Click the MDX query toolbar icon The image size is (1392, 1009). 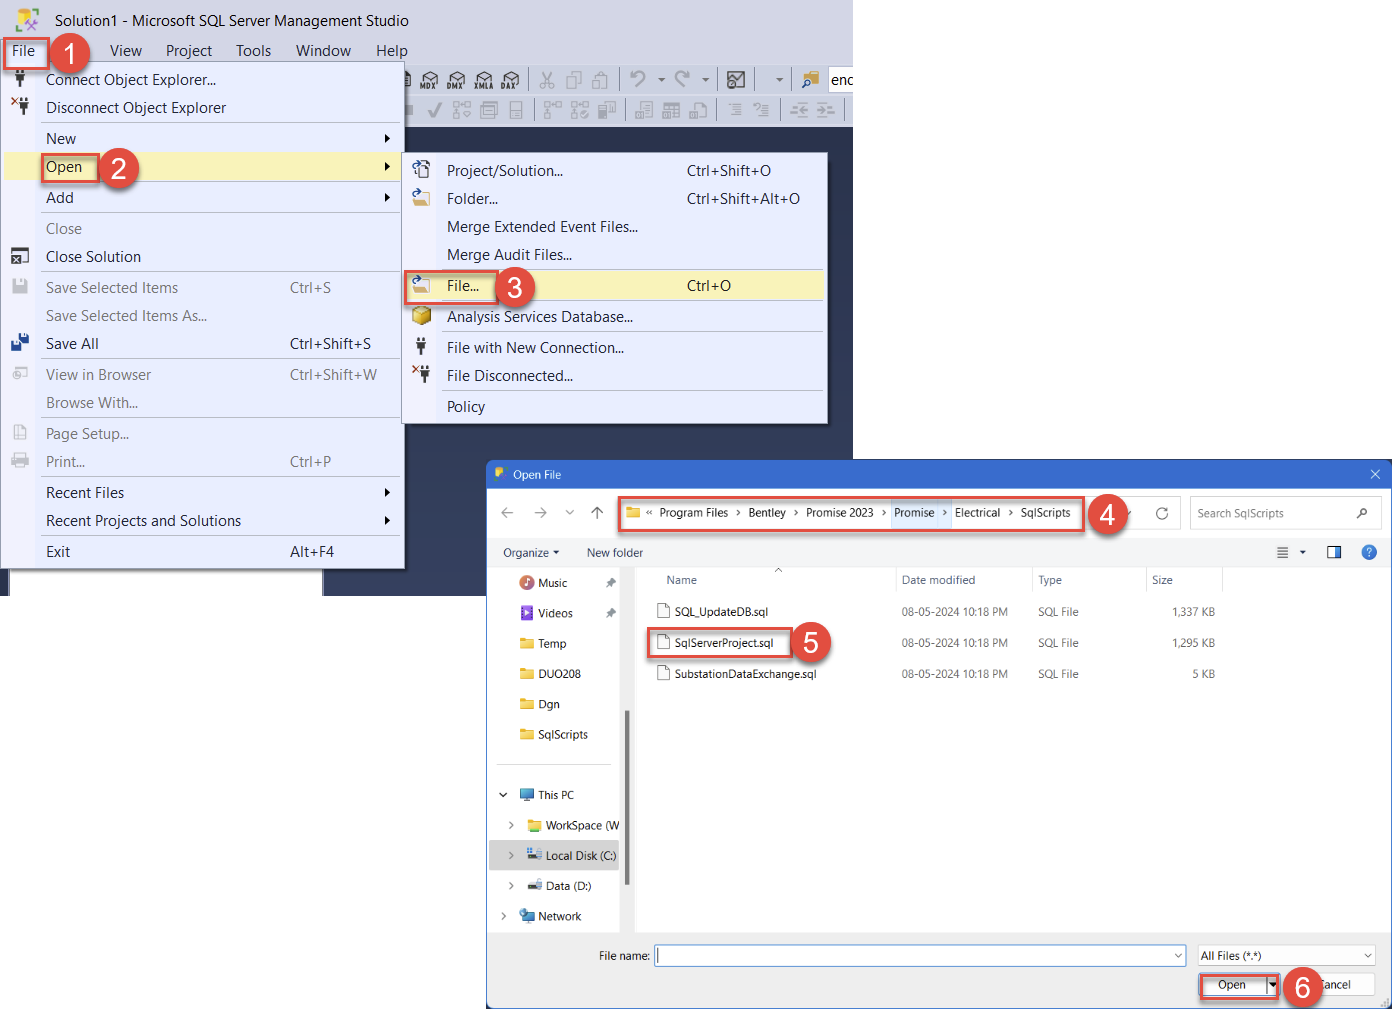click(429, 80)
